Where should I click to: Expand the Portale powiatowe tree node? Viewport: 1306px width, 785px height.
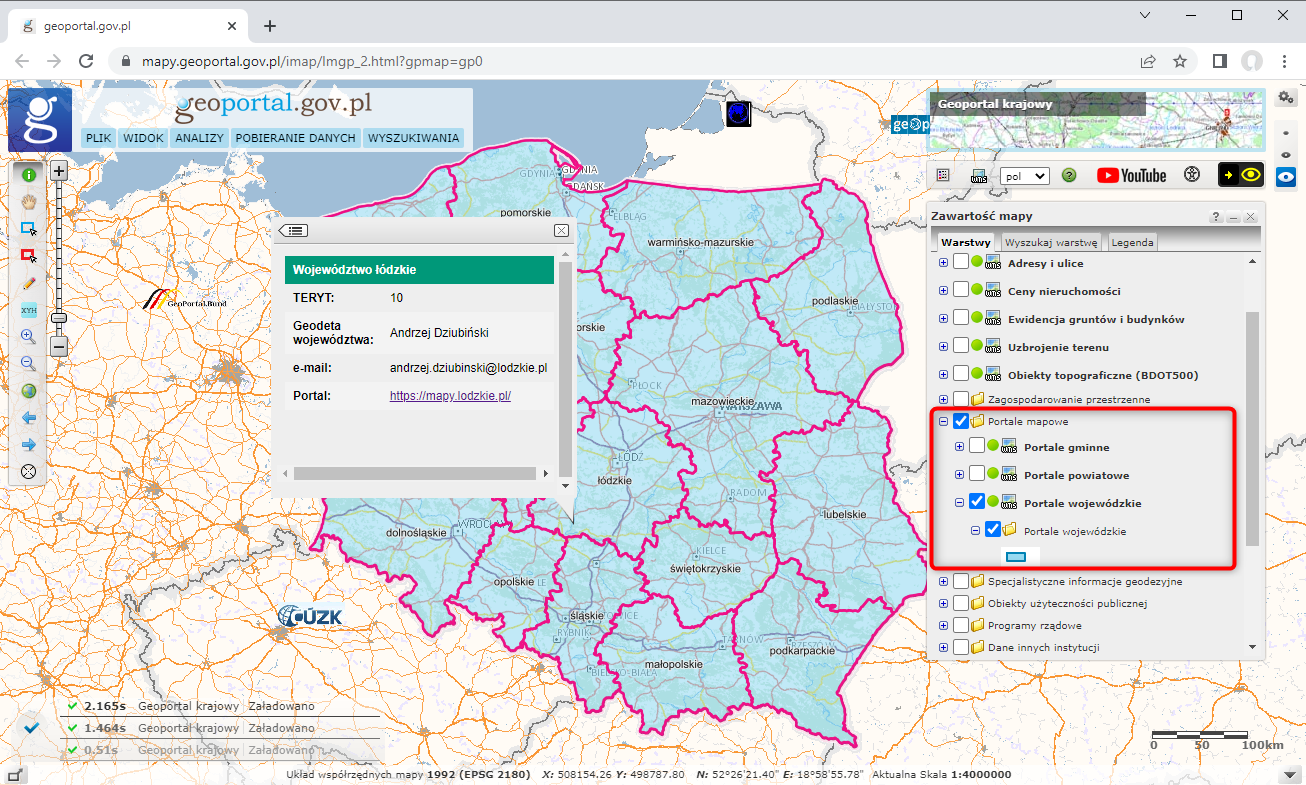(960, 475)
